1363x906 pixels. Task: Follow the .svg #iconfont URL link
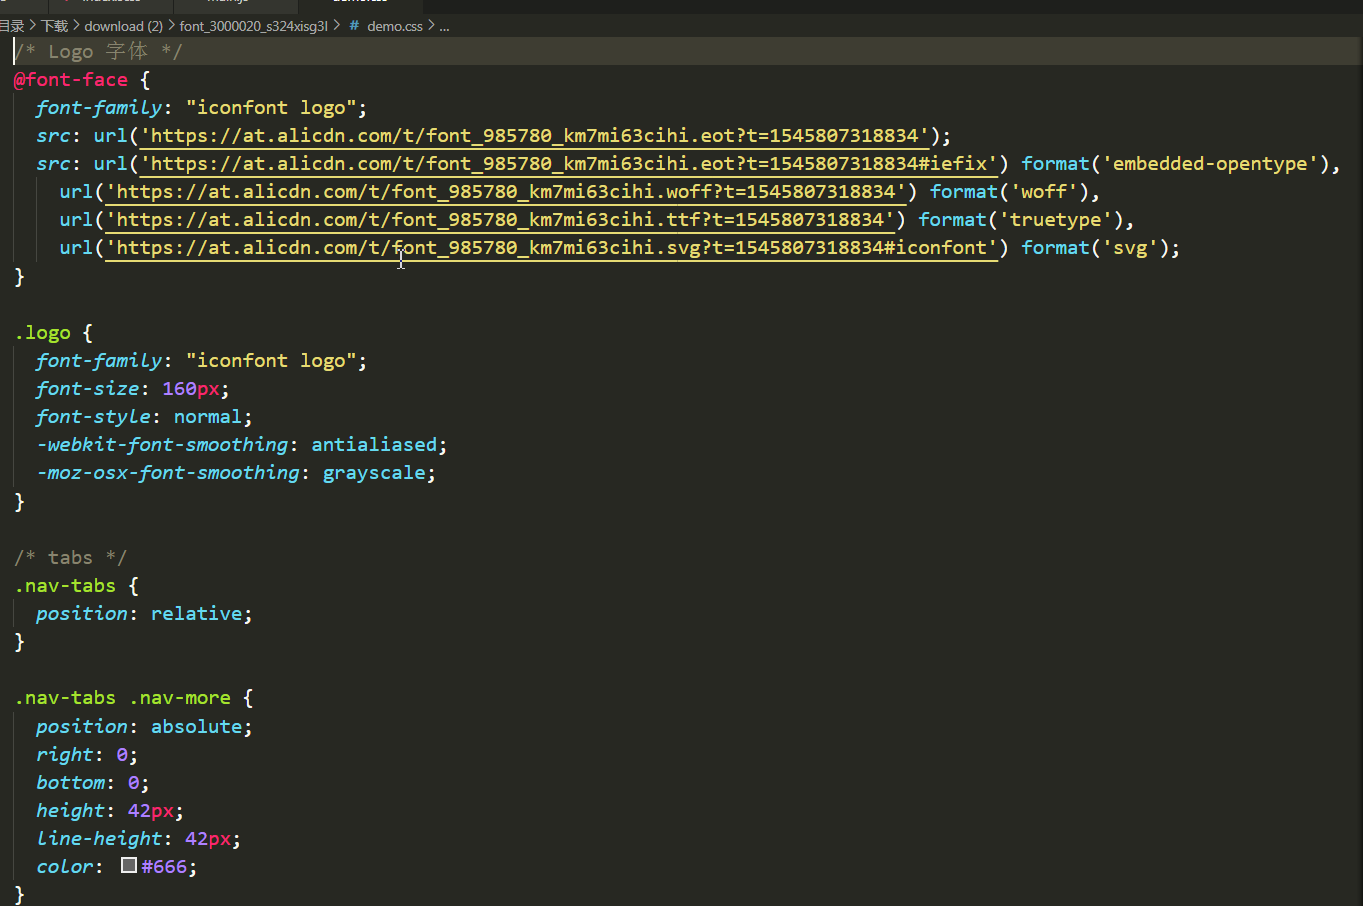coord(551,248)
